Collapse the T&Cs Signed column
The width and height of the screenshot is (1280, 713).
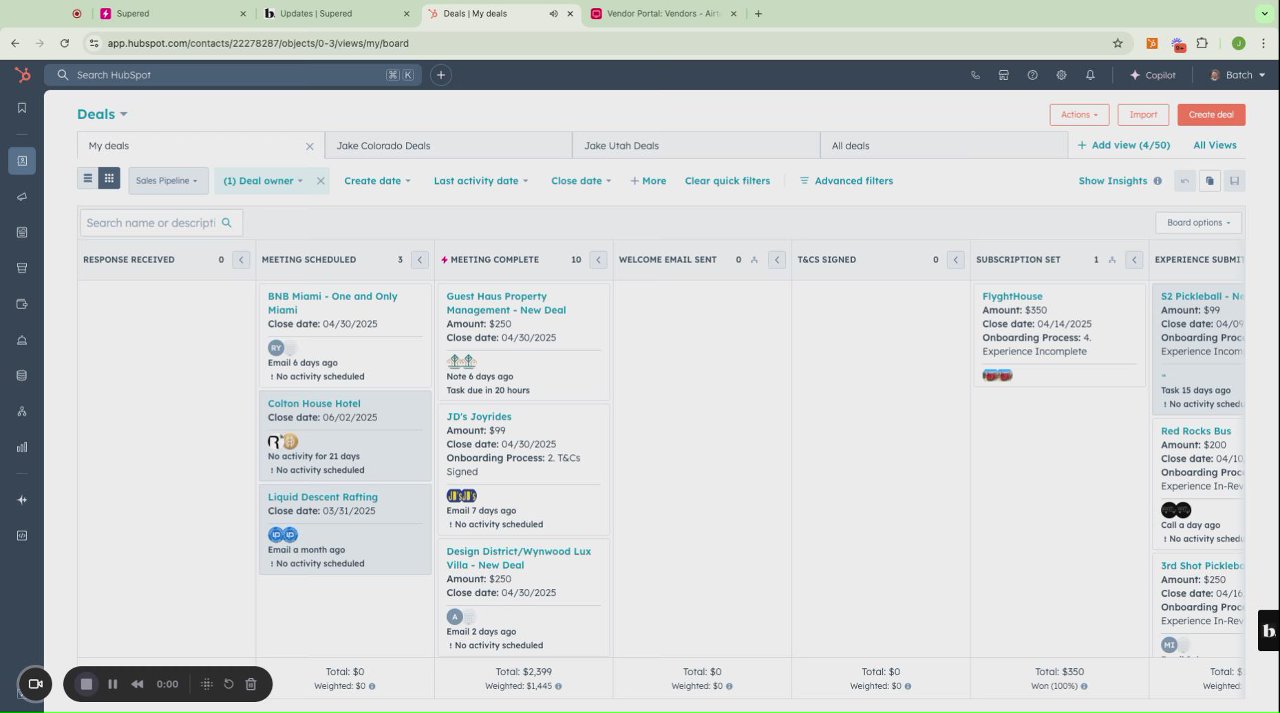[956, 260]
